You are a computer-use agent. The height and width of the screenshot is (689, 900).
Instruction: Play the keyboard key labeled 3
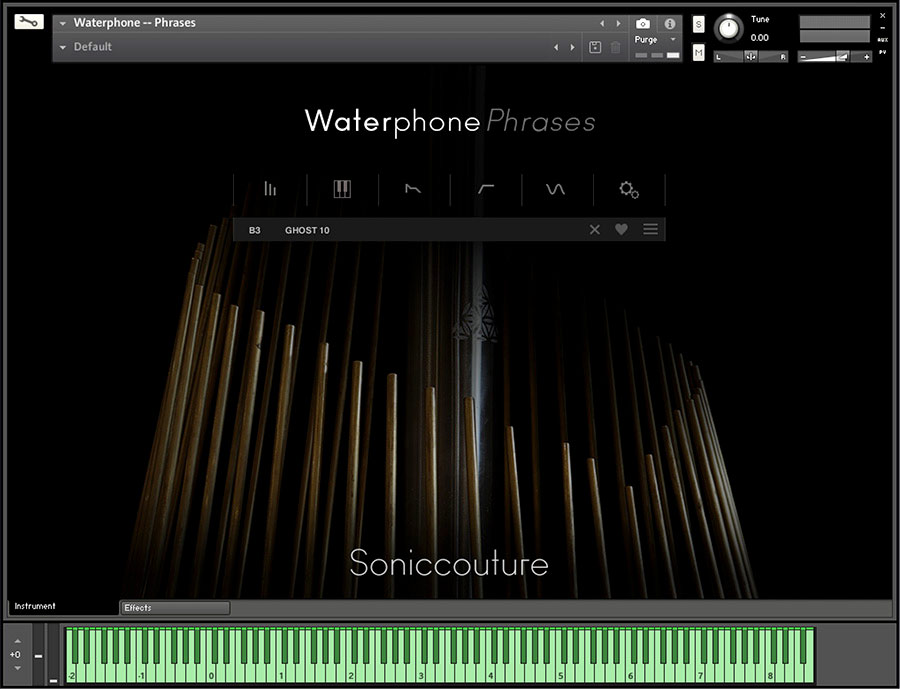coord(421,673)
